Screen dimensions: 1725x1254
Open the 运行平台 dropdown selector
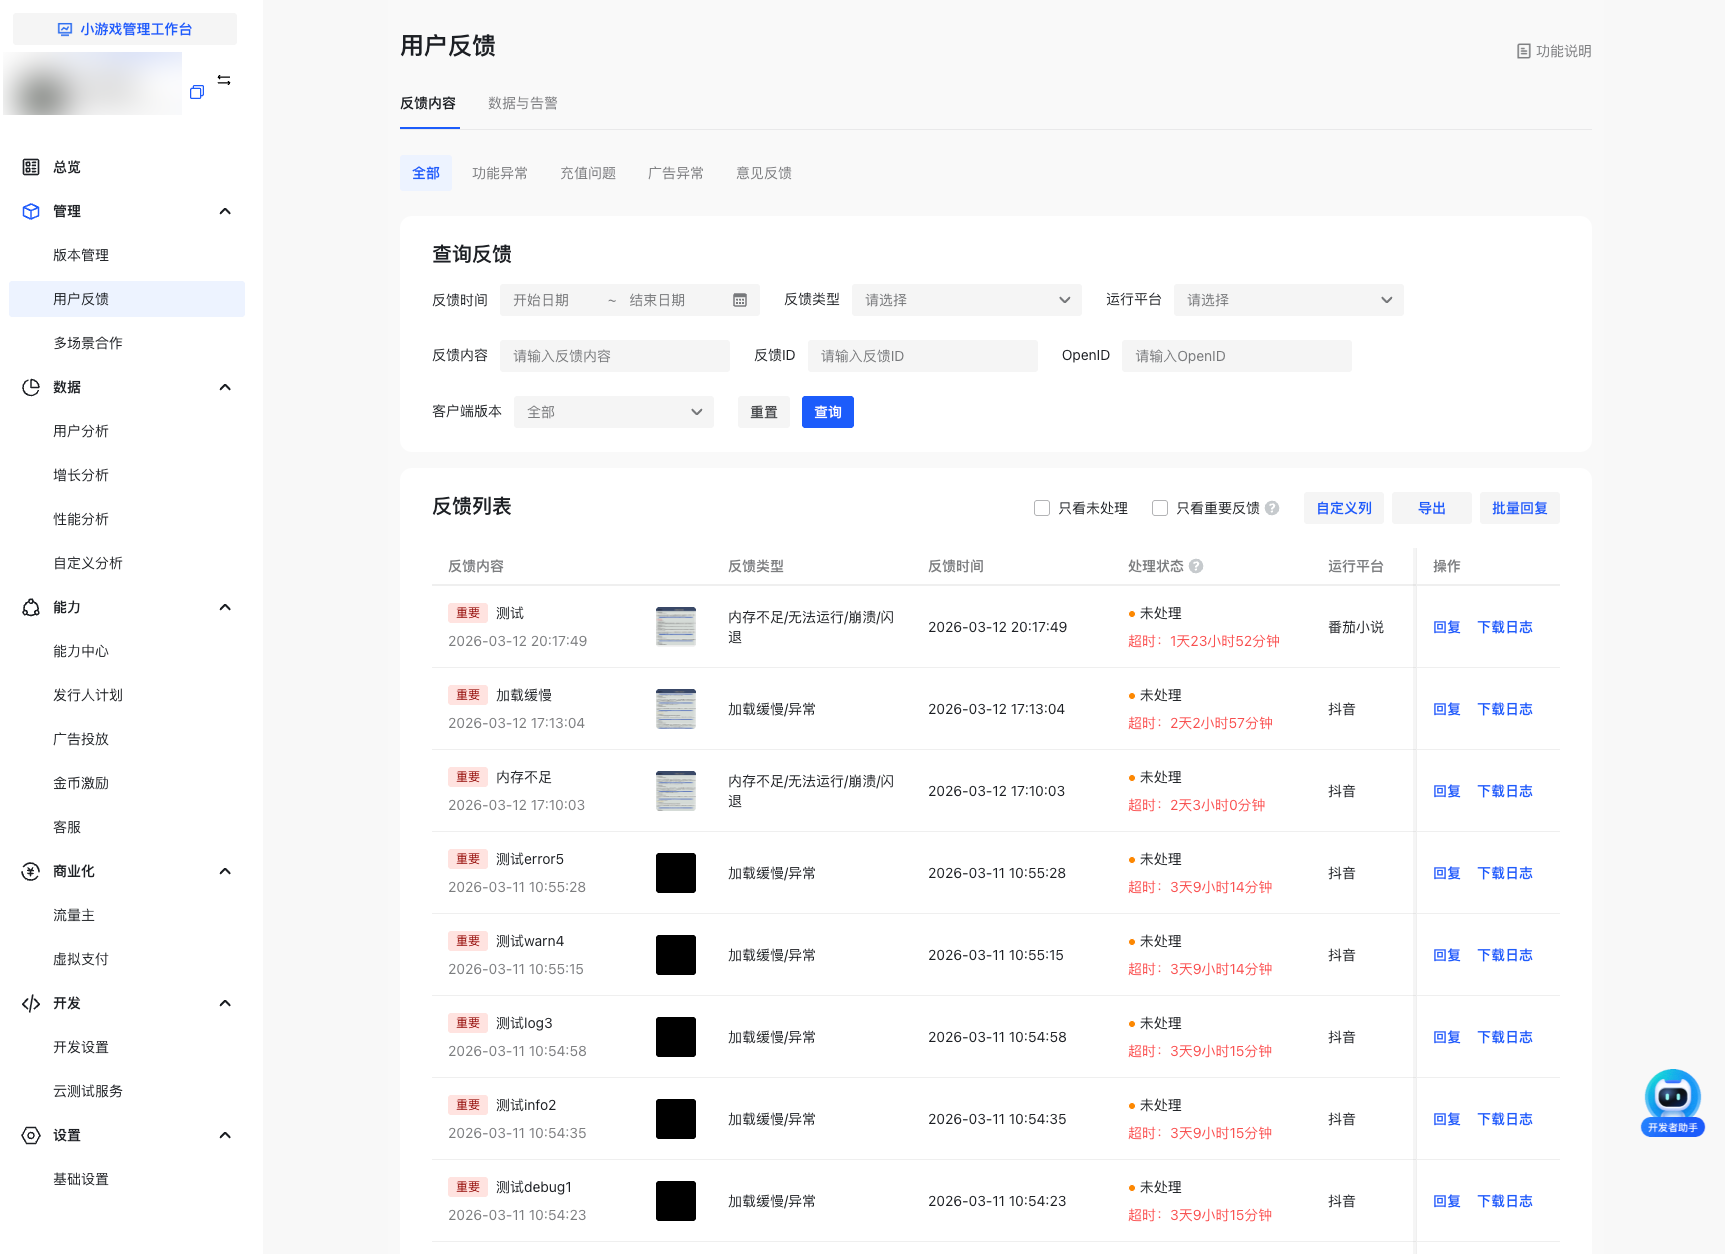pyautogui.click(x=1288, y=300)
